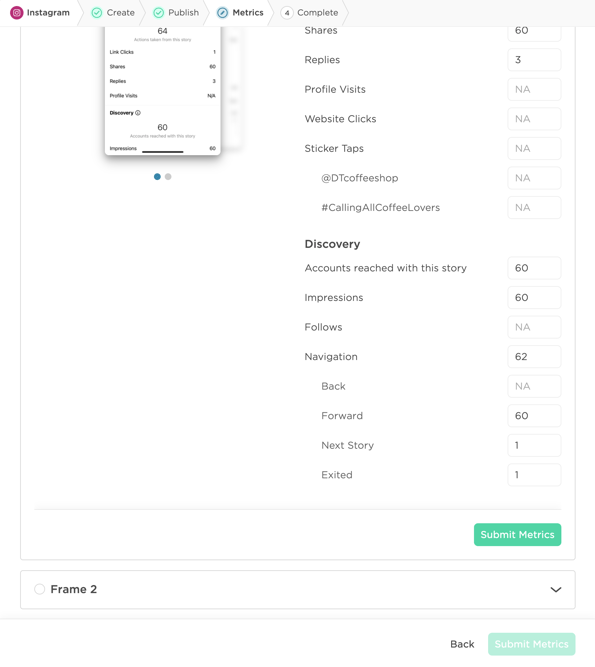Click the Back button in footer

pyautogui.click(x=462, y=644)
